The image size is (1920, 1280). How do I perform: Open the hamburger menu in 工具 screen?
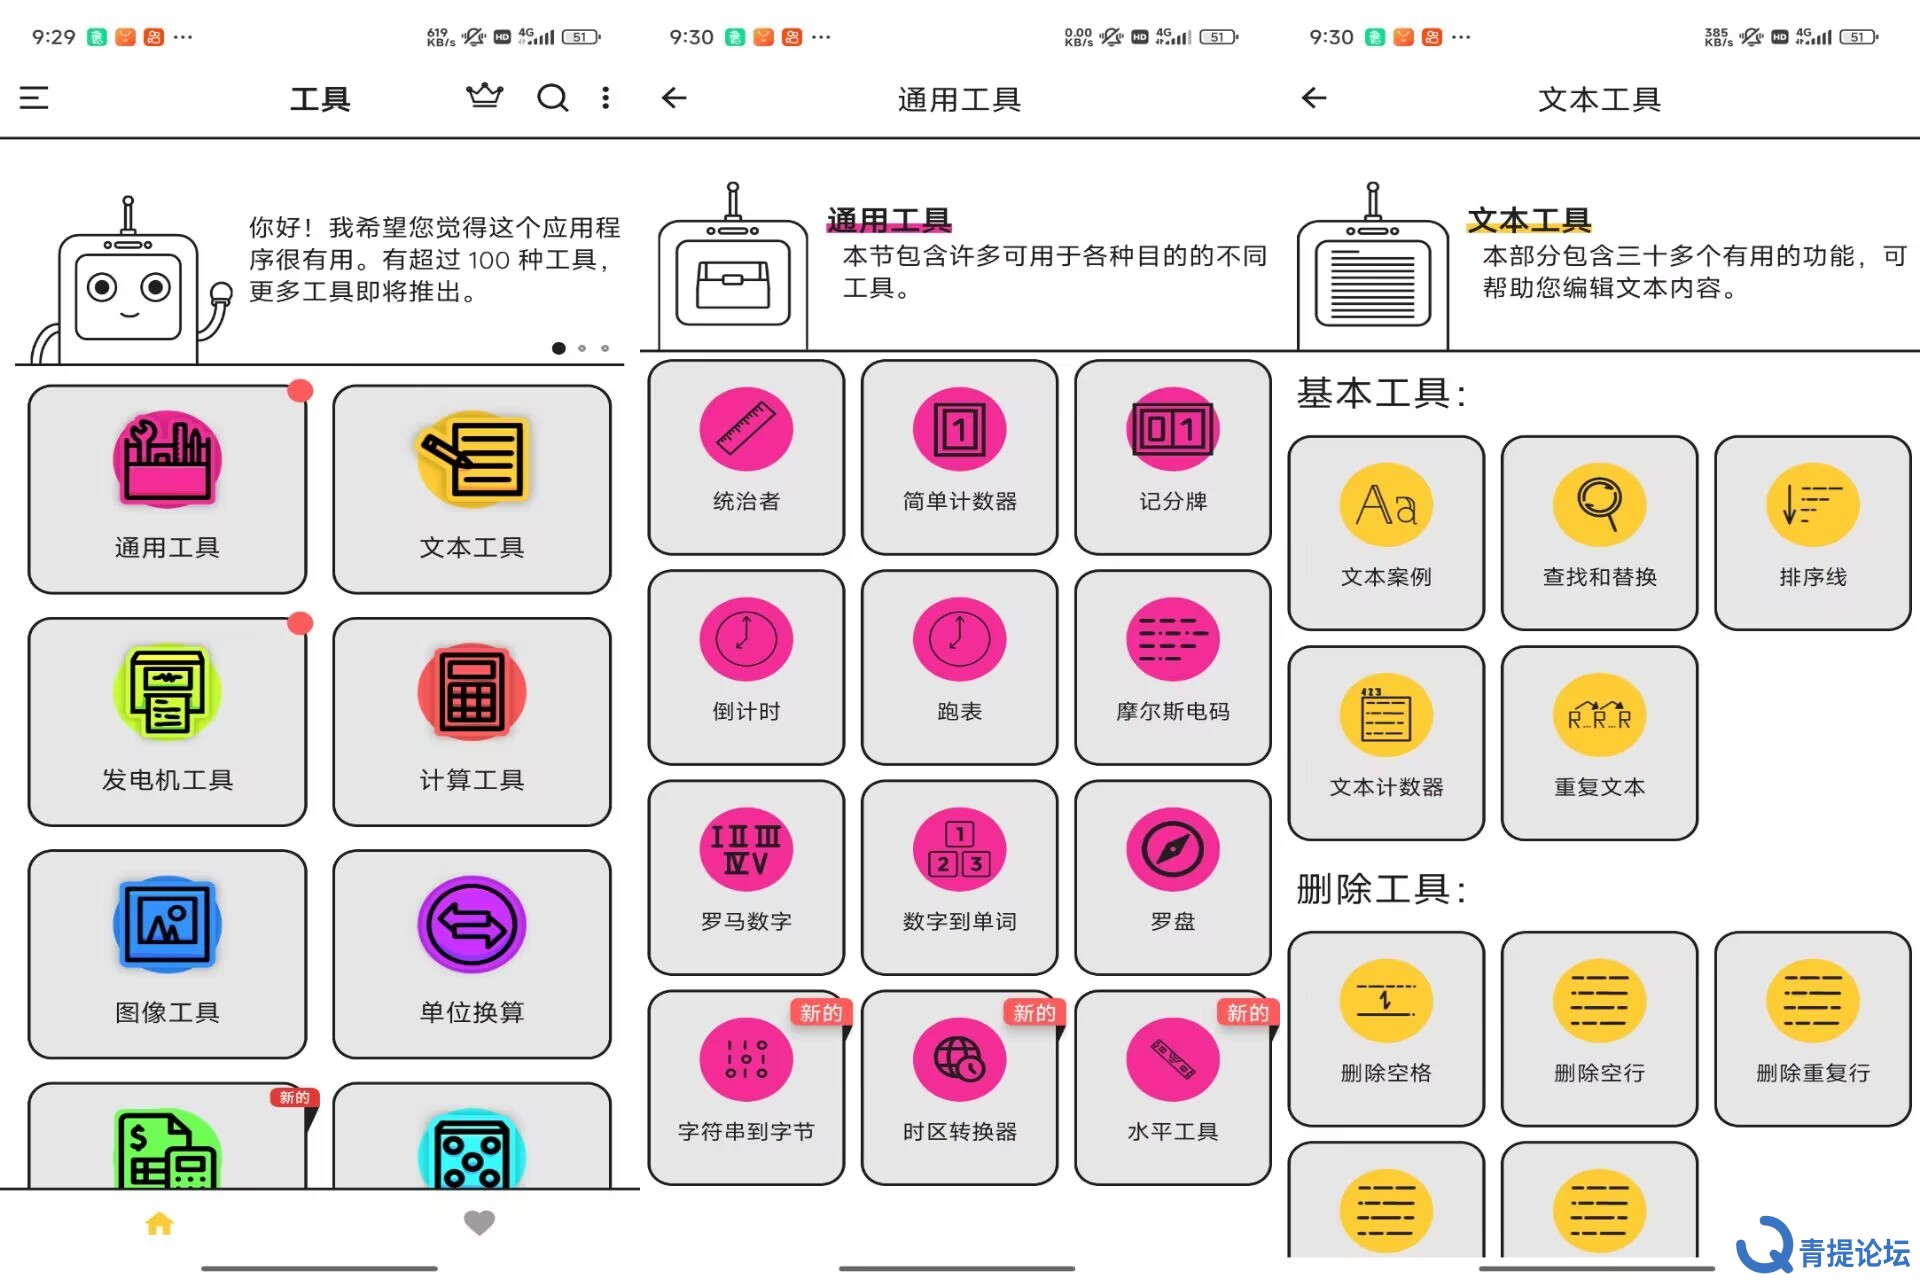click(x=34, y=98)
